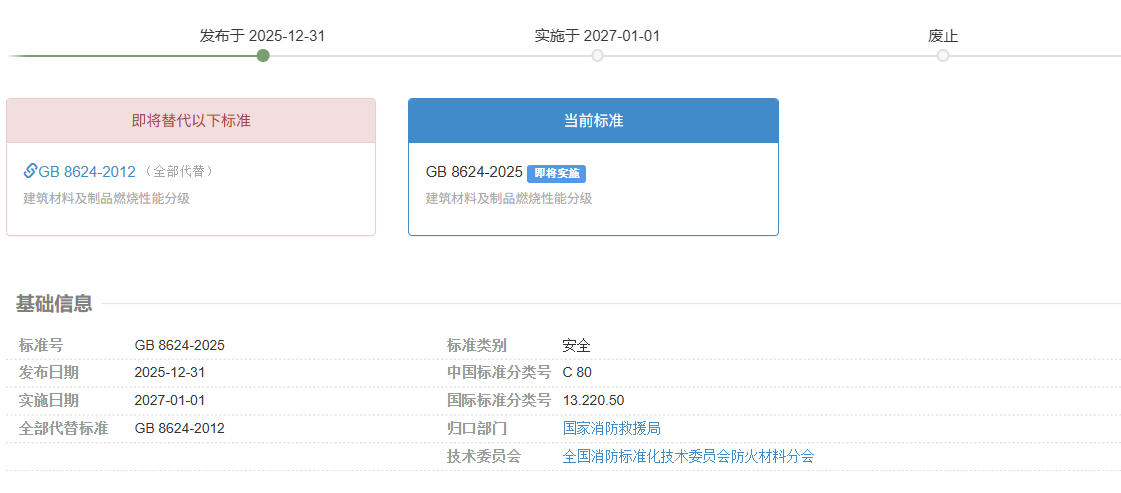Click the green 发布于 2025-12-31 timeline dot
This screenshot has width=1121, height=493.
(x=263, y=56)
